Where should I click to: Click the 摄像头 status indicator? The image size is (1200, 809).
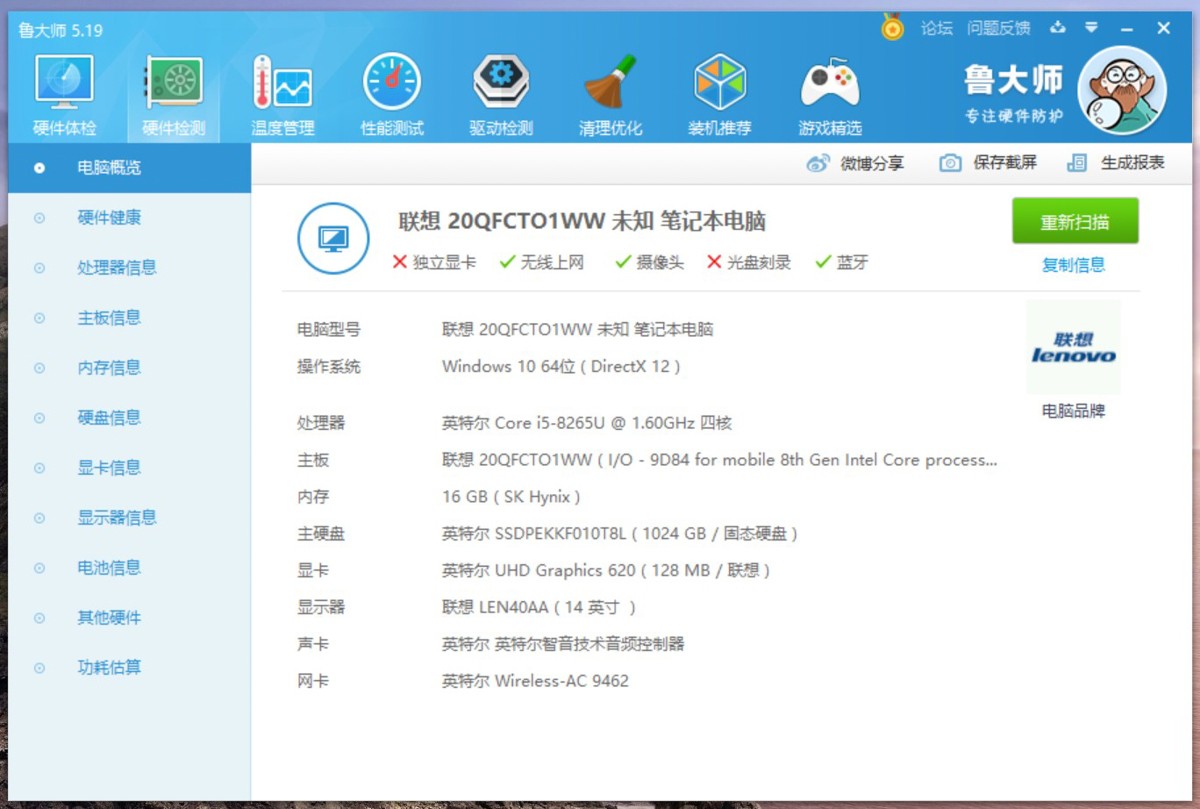649,263
